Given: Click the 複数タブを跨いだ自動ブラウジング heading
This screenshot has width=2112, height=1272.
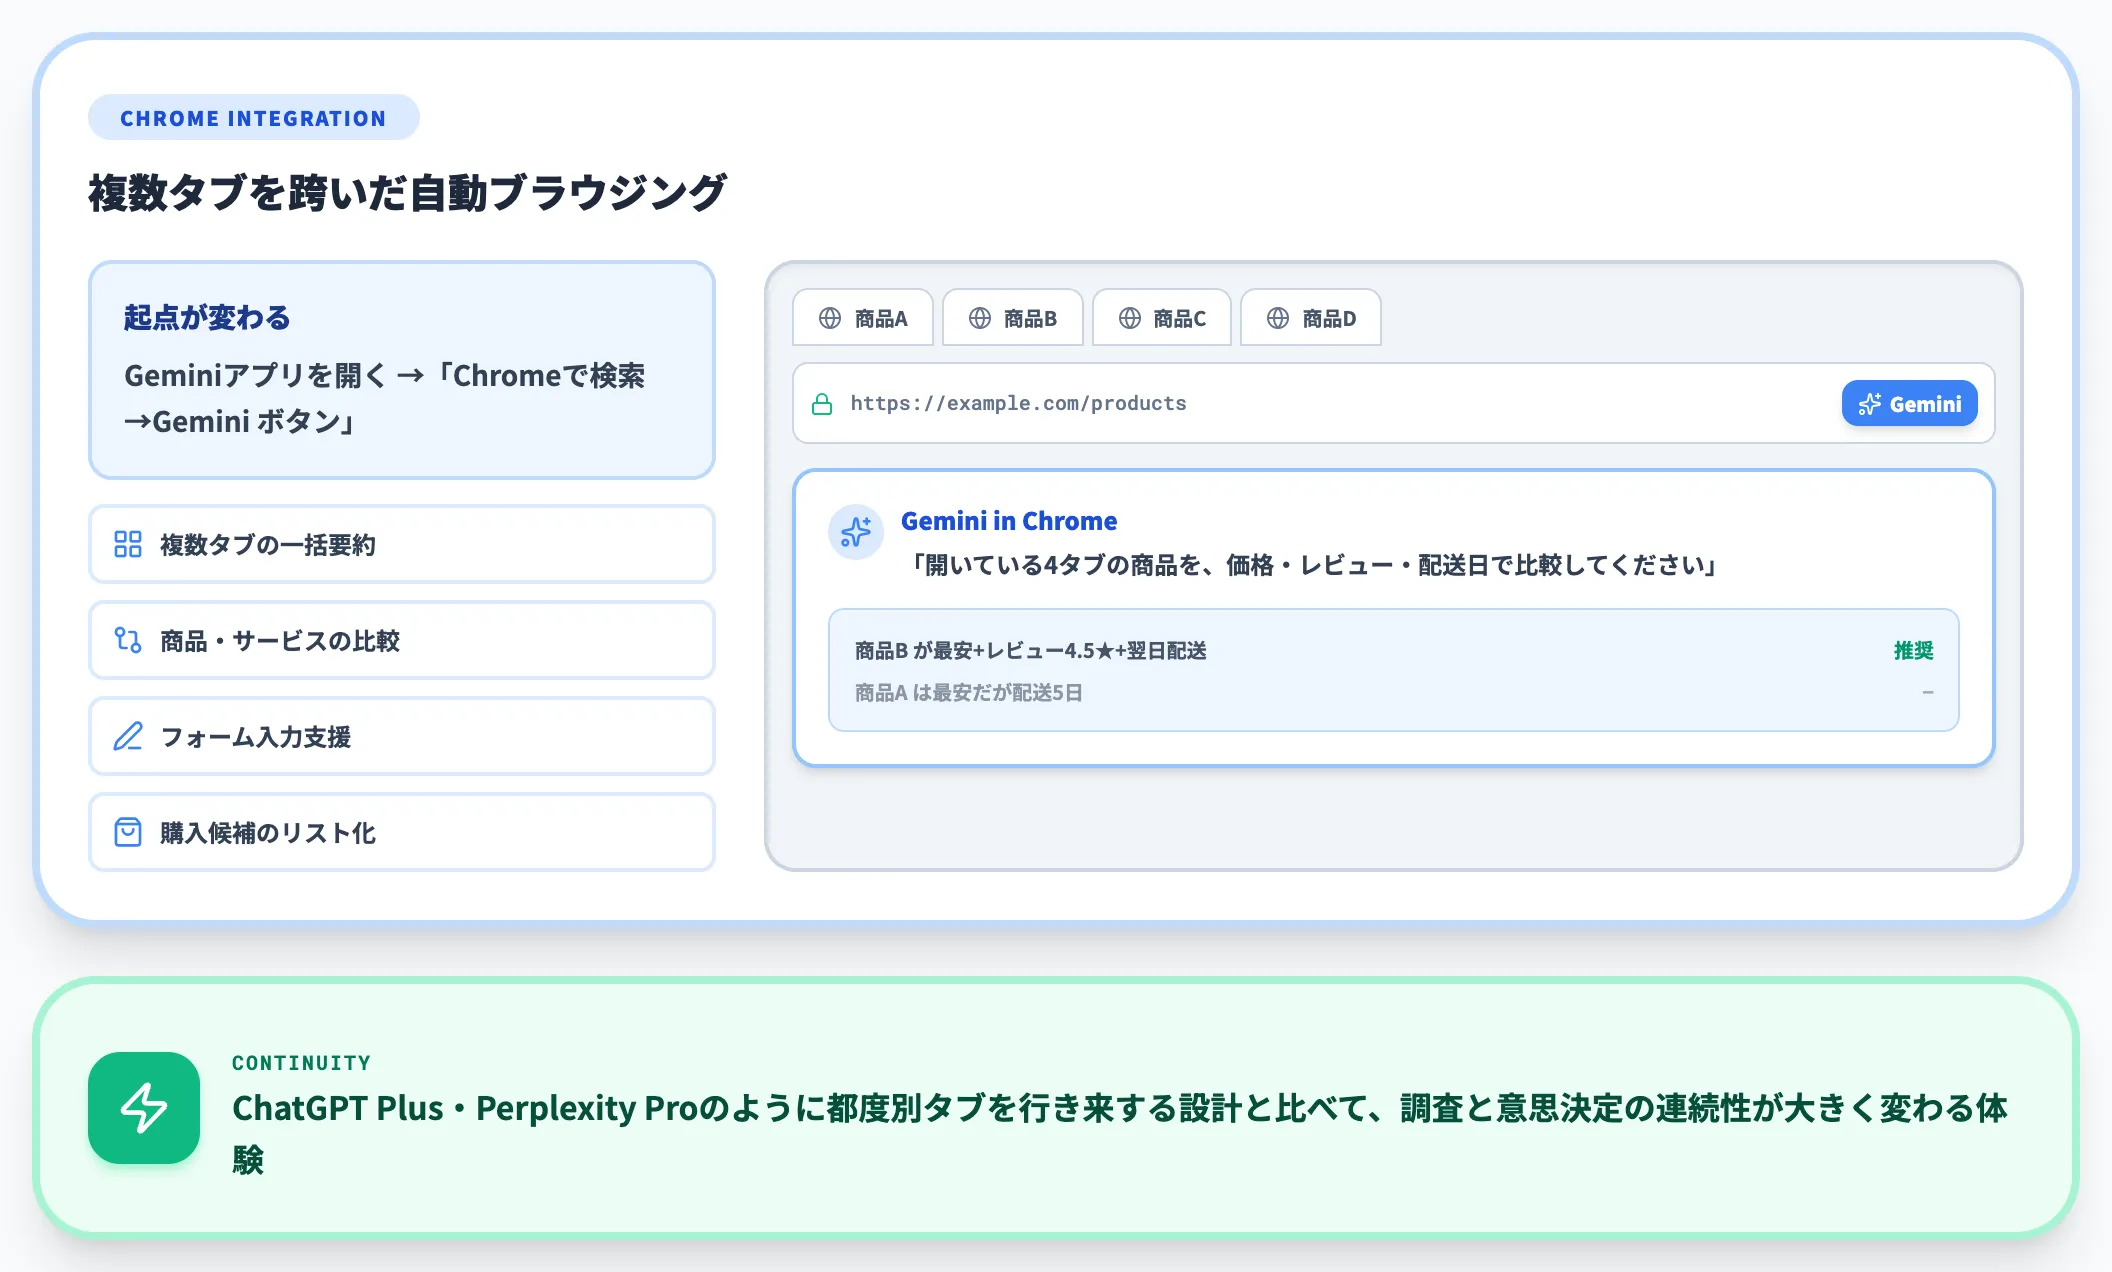Looking at the screenshot, I should [x=407, y=193].
